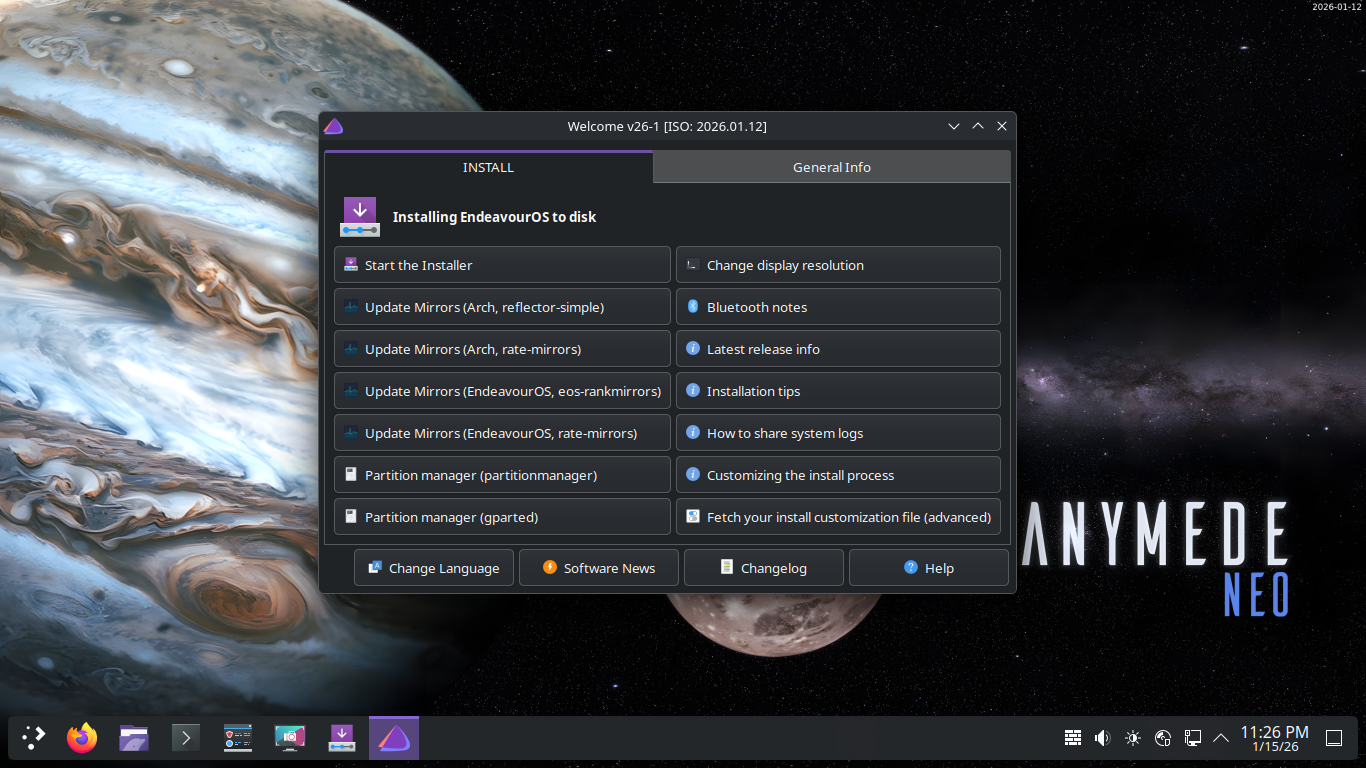Open the clock showing 11:26 PM
This screenshot has width=1366, height=768.
tap(1275, 738)
